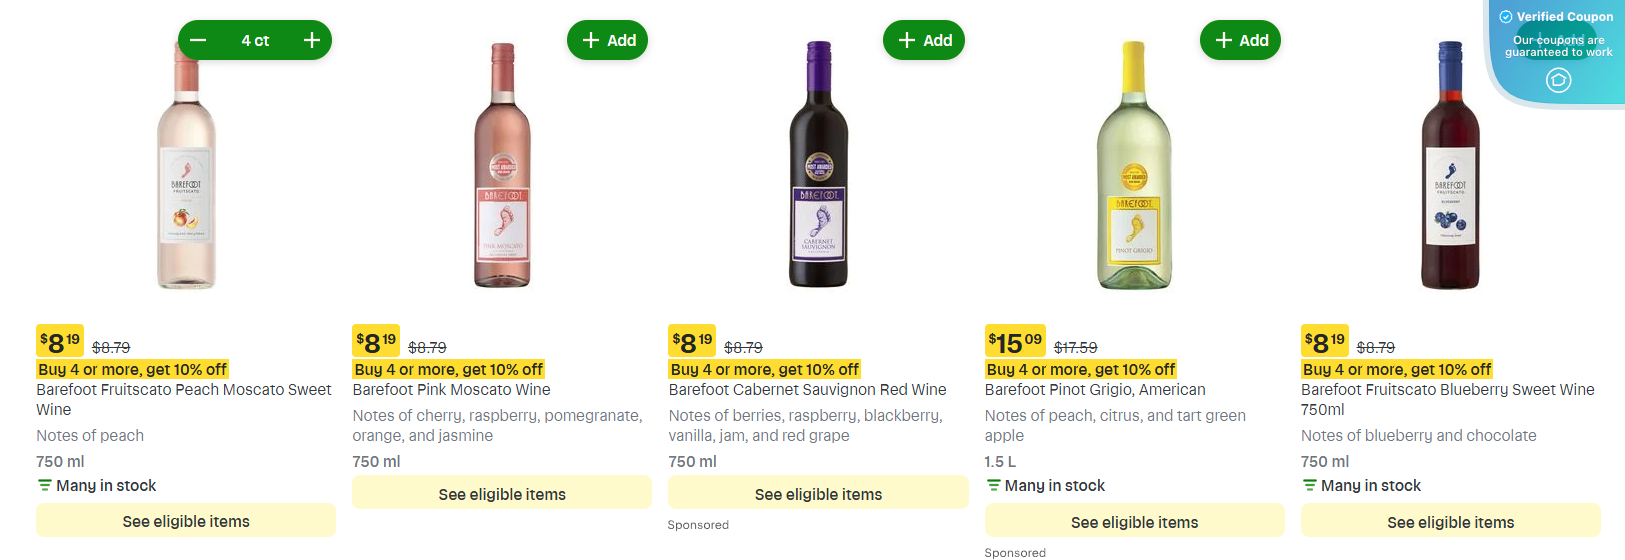This screenshot has width=1625, height=560.
Task: See eligible items for Blueberry Sweet Wine
Action: point(1450,522)
